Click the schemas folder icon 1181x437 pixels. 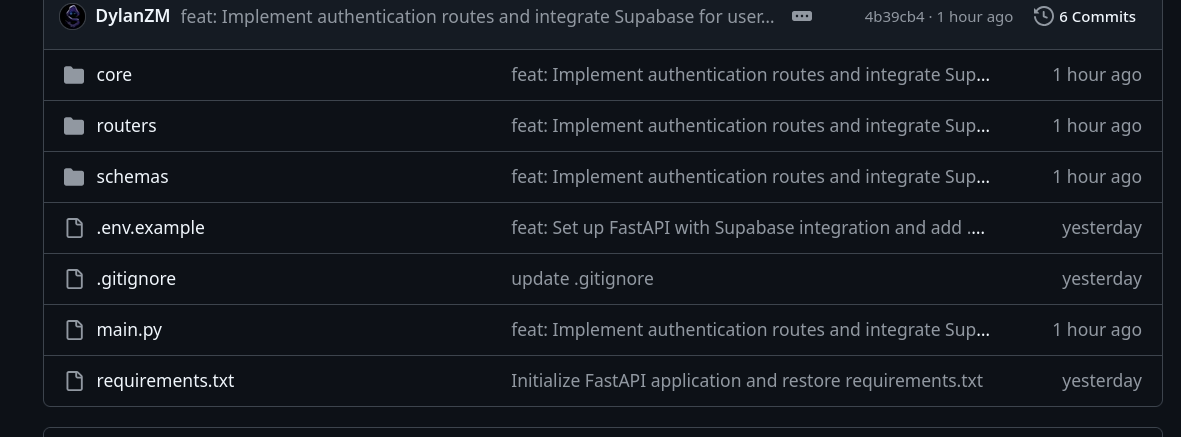click(74, 177)
